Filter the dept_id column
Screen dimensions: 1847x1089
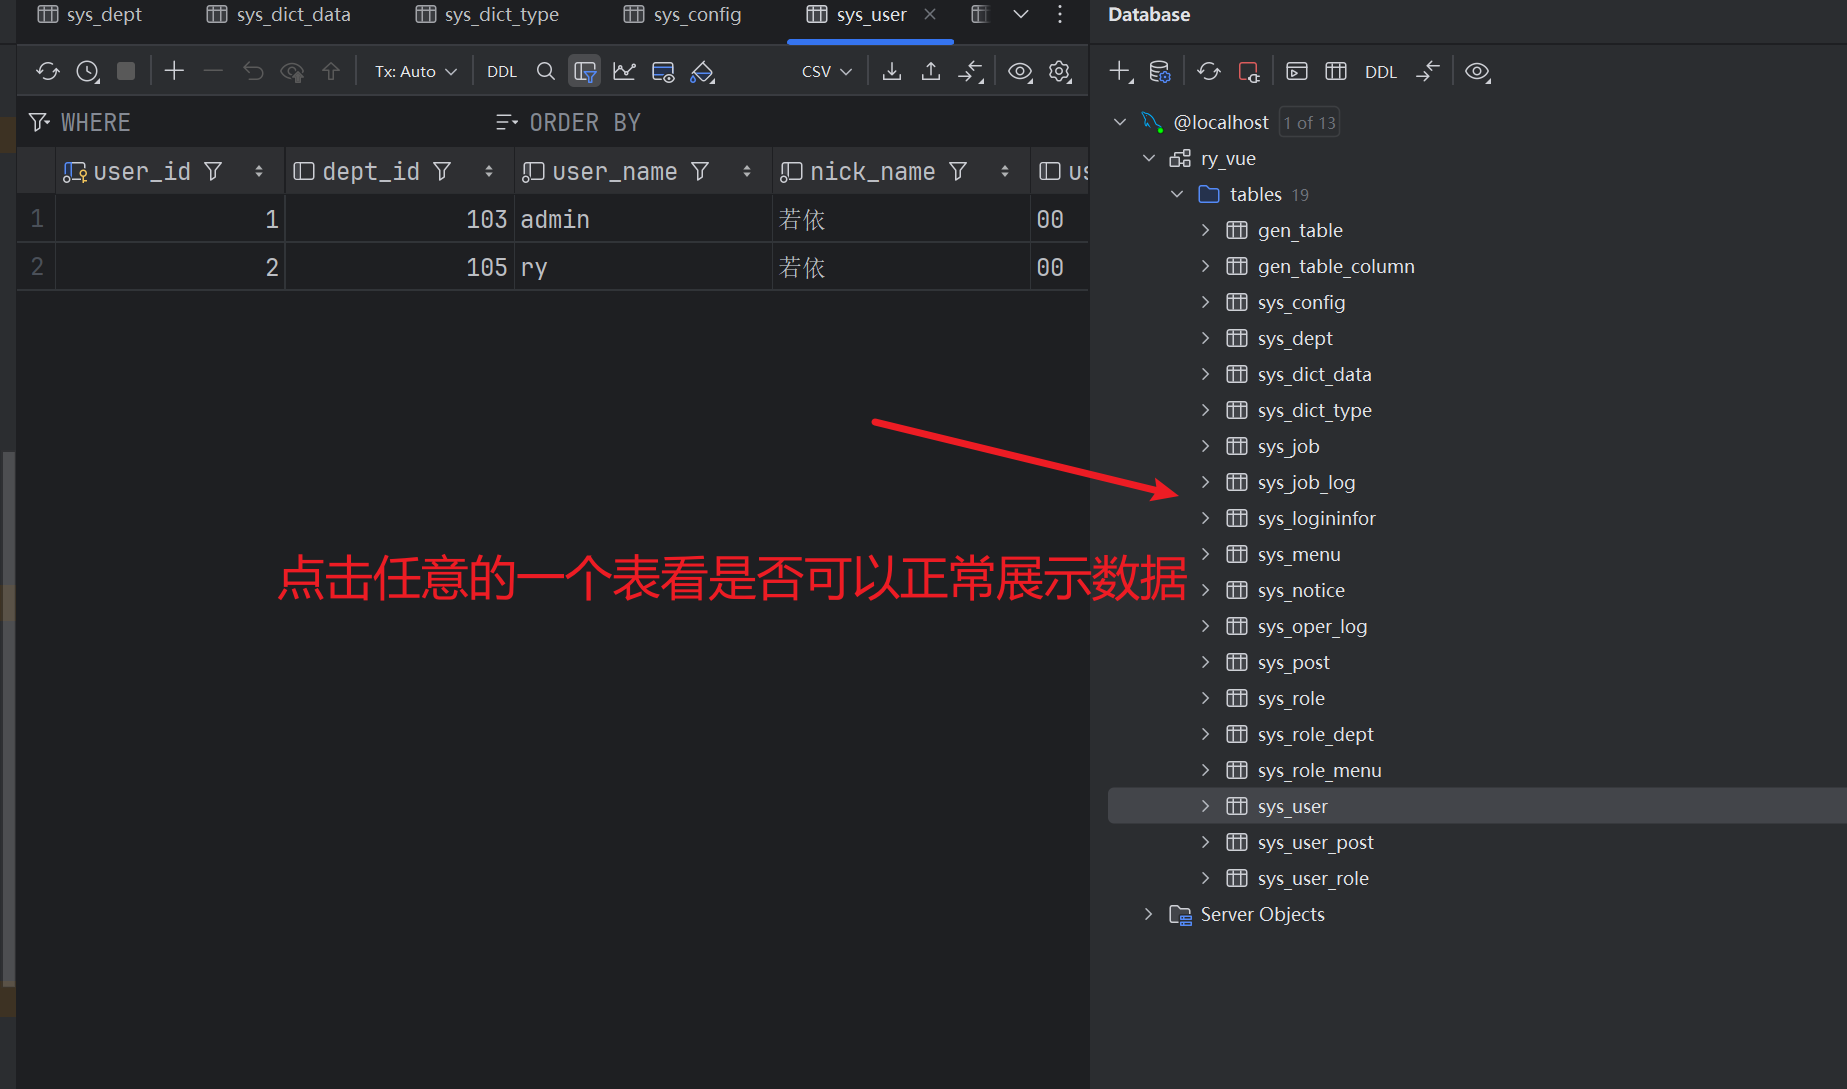point(442,172)
